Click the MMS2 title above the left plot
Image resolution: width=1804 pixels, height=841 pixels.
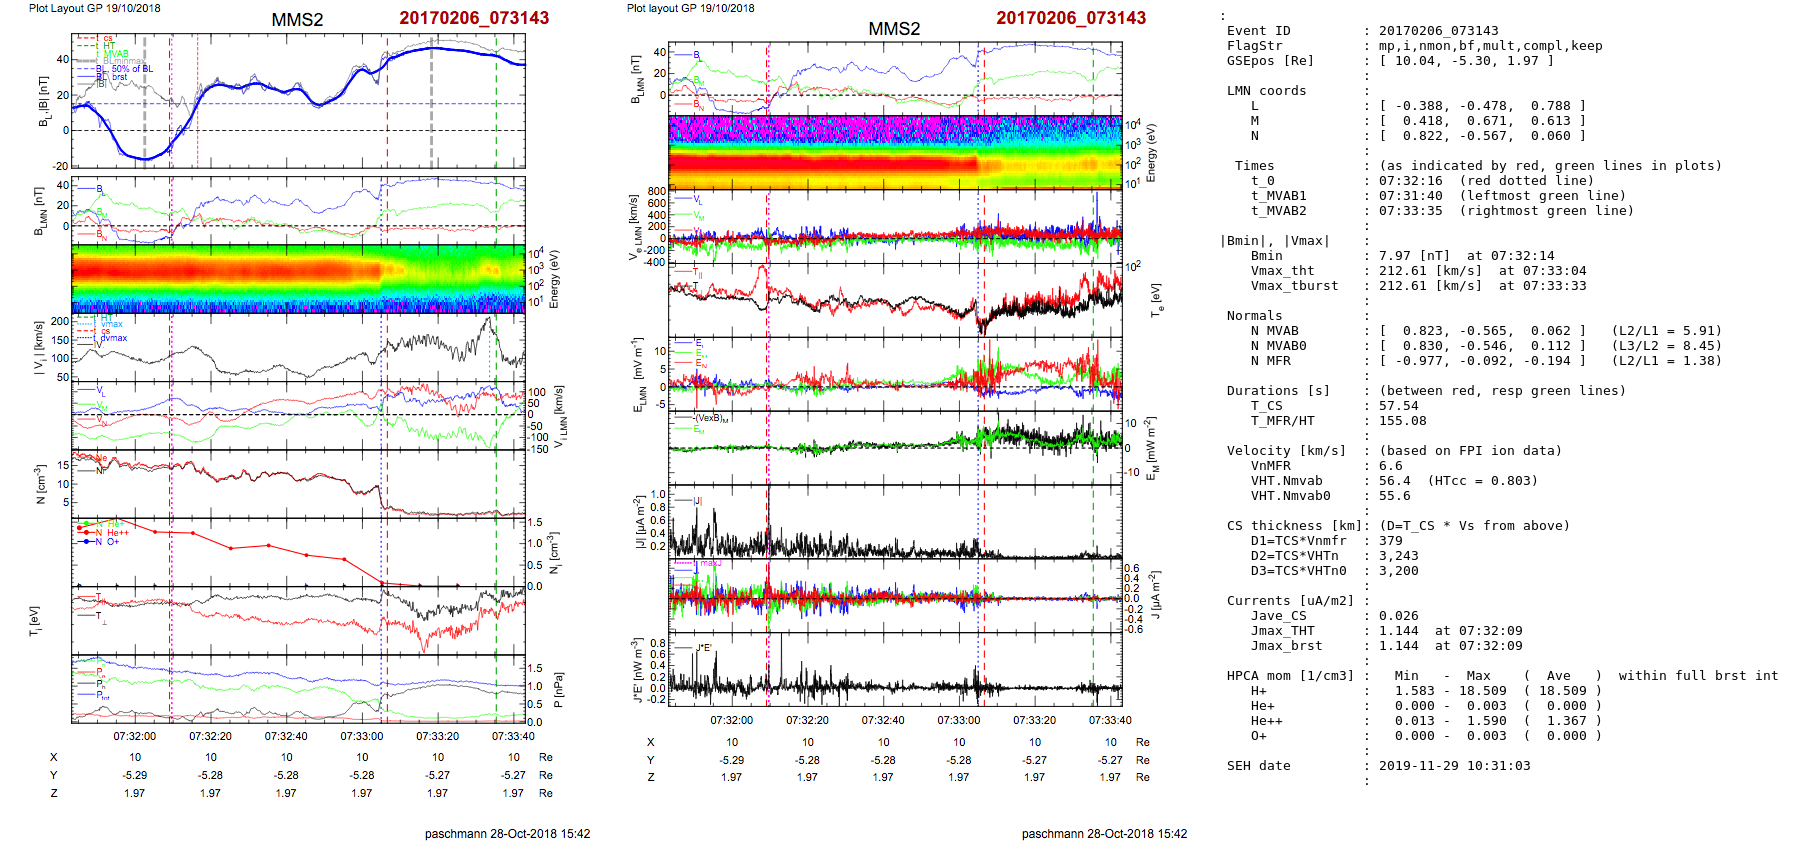coord(297,20)
